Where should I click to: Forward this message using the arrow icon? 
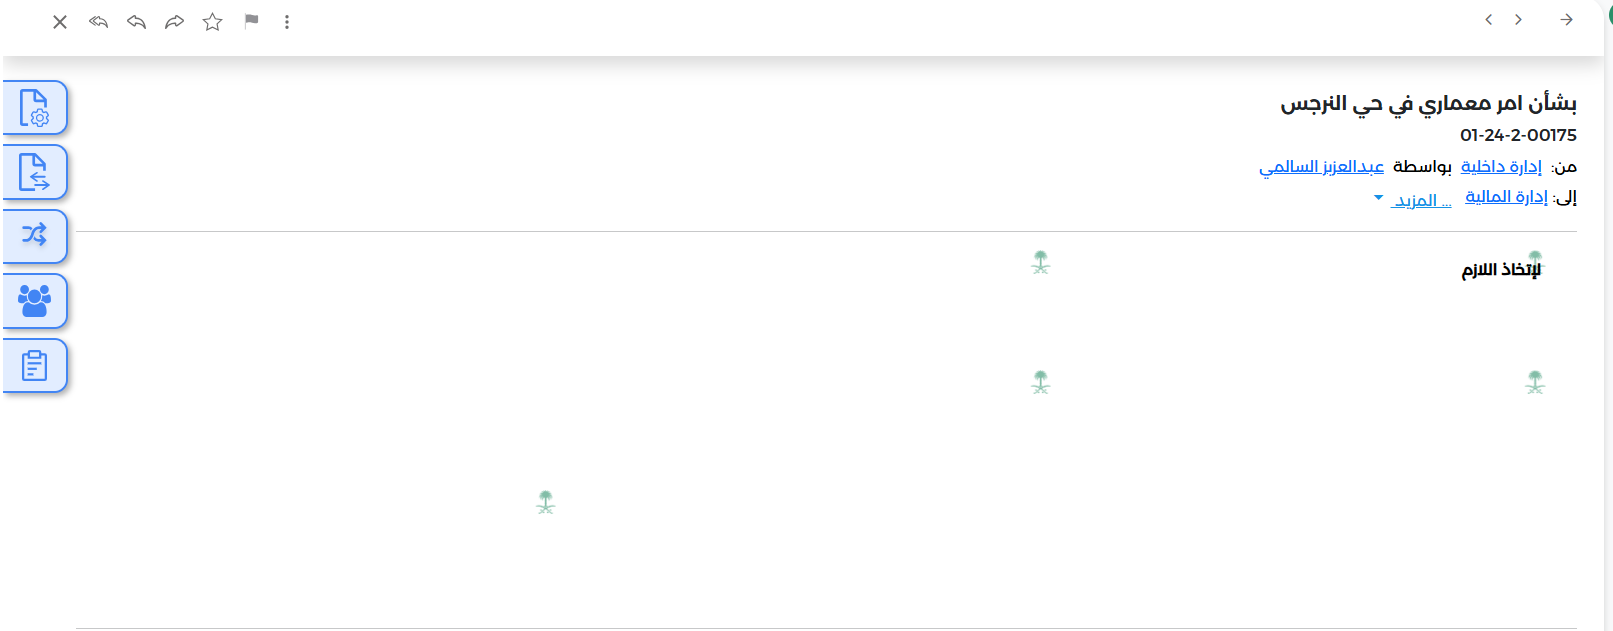point(174,22)
